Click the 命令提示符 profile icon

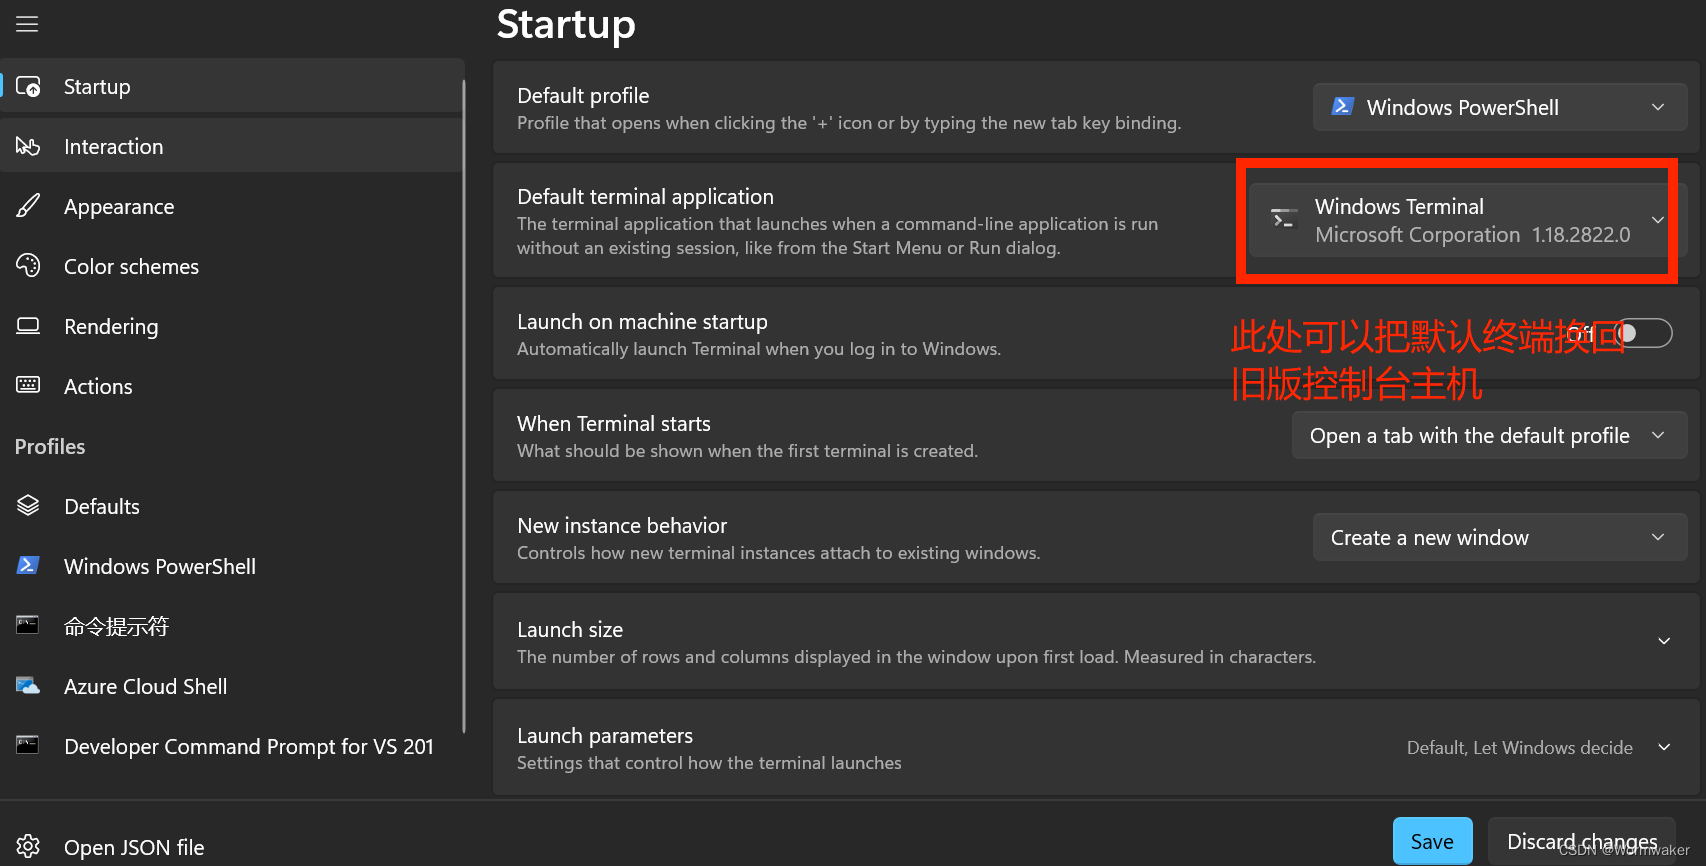coord(28,625)
